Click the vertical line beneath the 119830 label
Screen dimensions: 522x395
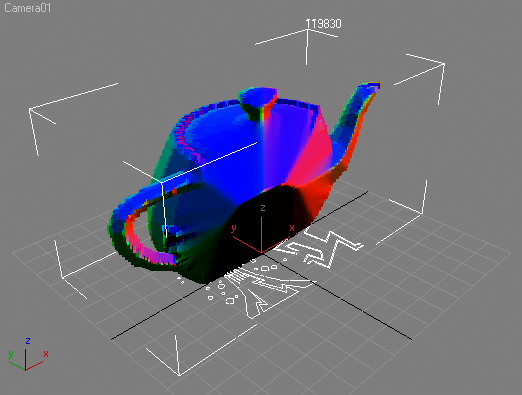307,47
